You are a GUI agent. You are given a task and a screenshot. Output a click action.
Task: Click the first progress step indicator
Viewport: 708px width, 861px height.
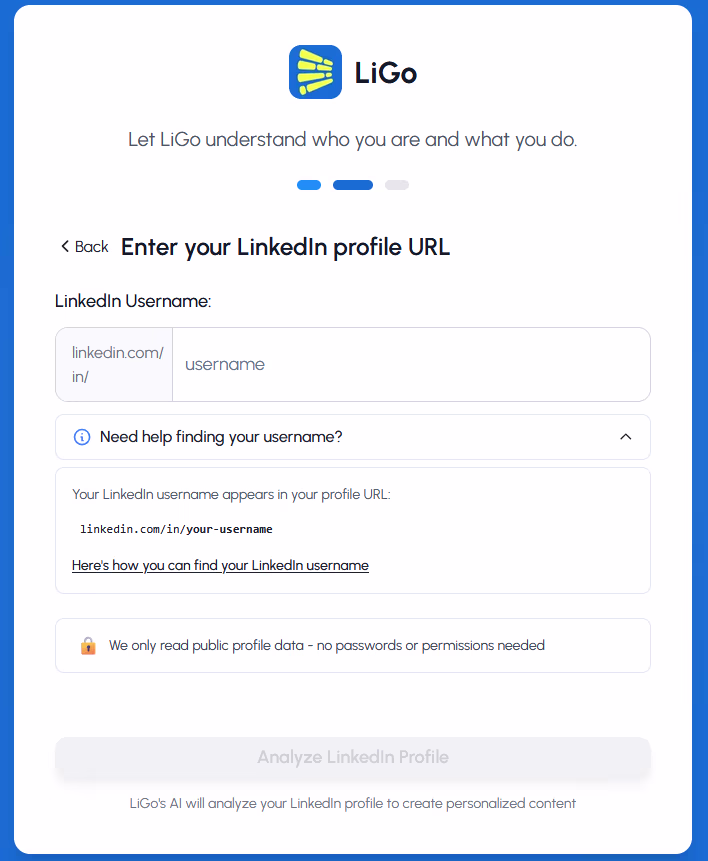pos(308,184)
